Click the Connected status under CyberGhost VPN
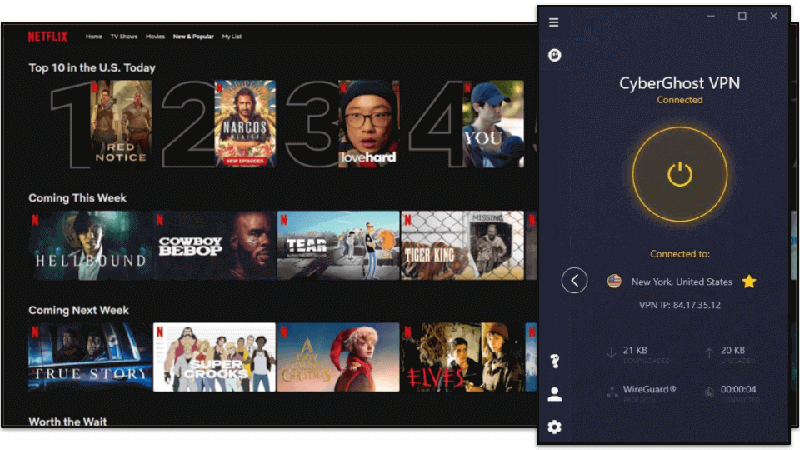 click(x=679, y=100)
